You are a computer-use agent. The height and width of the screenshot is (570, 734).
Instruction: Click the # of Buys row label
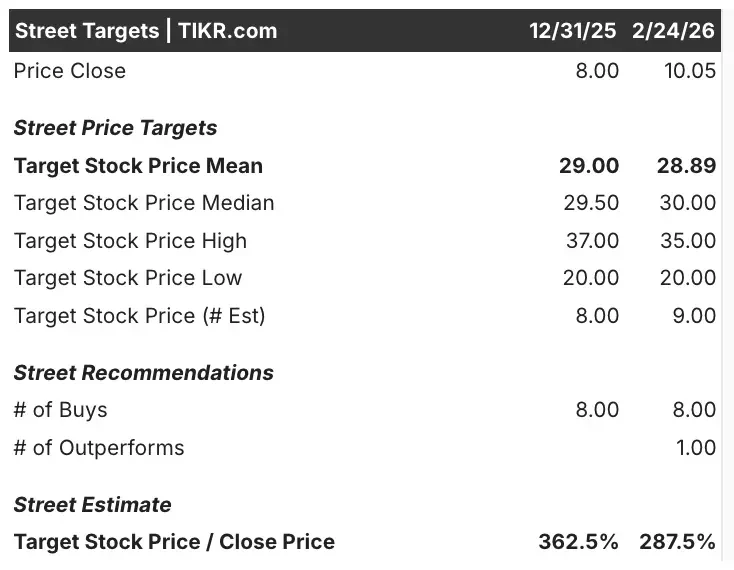(60, 410)
